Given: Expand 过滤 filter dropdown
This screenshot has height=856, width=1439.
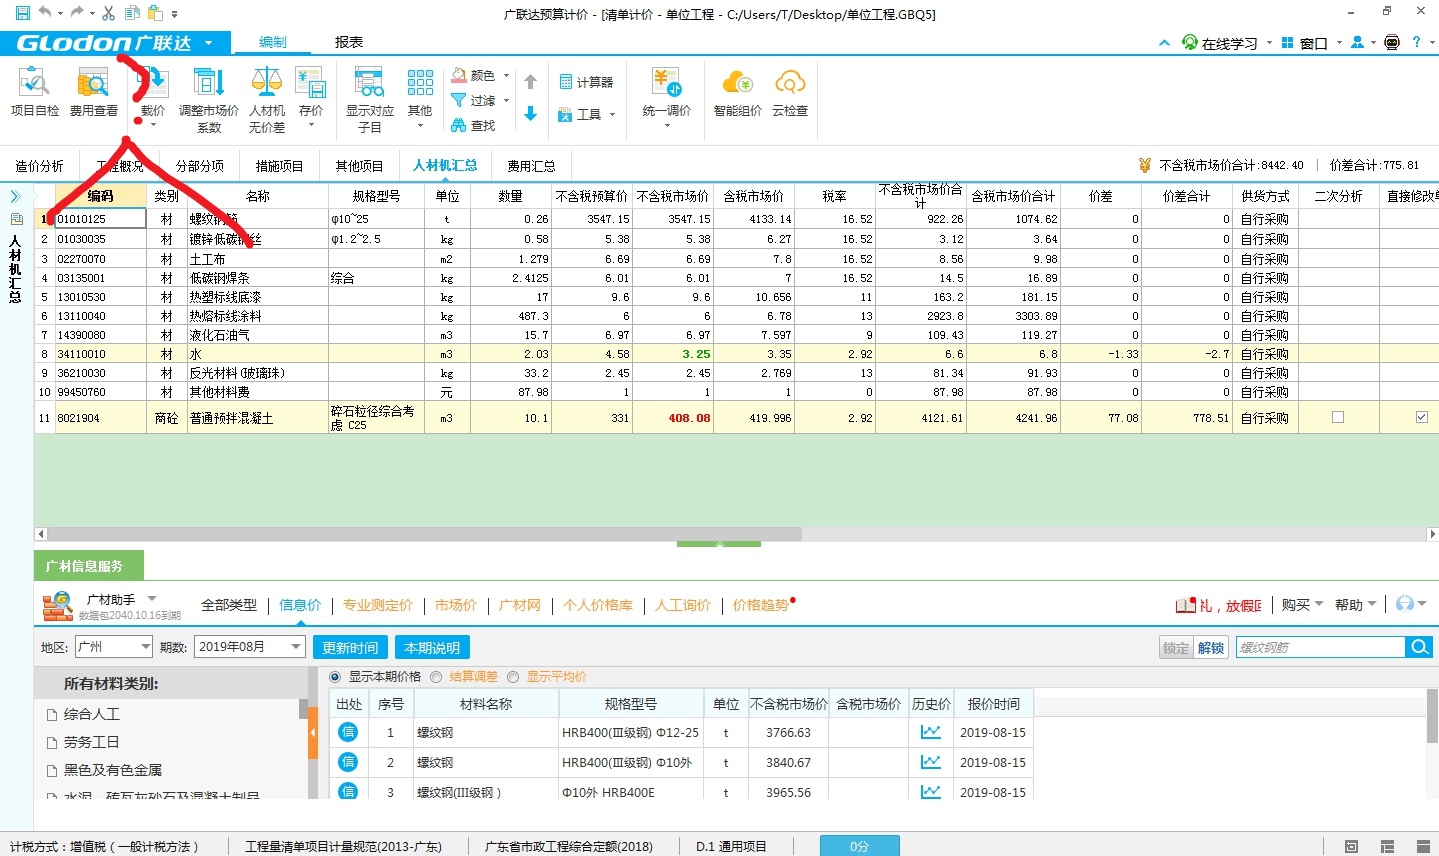Looking at the screenshot, I should click(506, 100).
